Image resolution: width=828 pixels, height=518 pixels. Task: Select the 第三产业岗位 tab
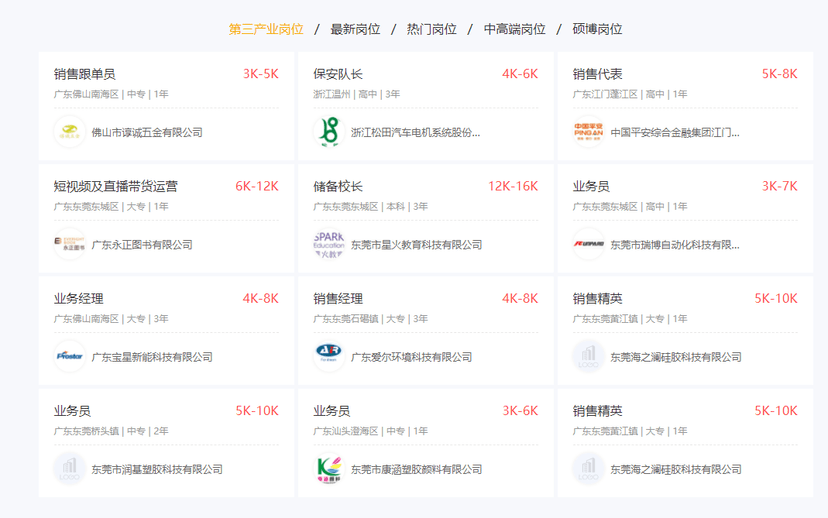(266, 29)
